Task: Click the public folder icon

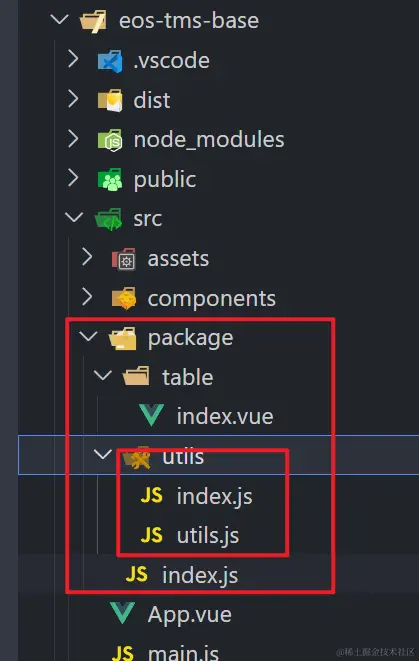Action: pyautogui.click(x=110, y=180)
